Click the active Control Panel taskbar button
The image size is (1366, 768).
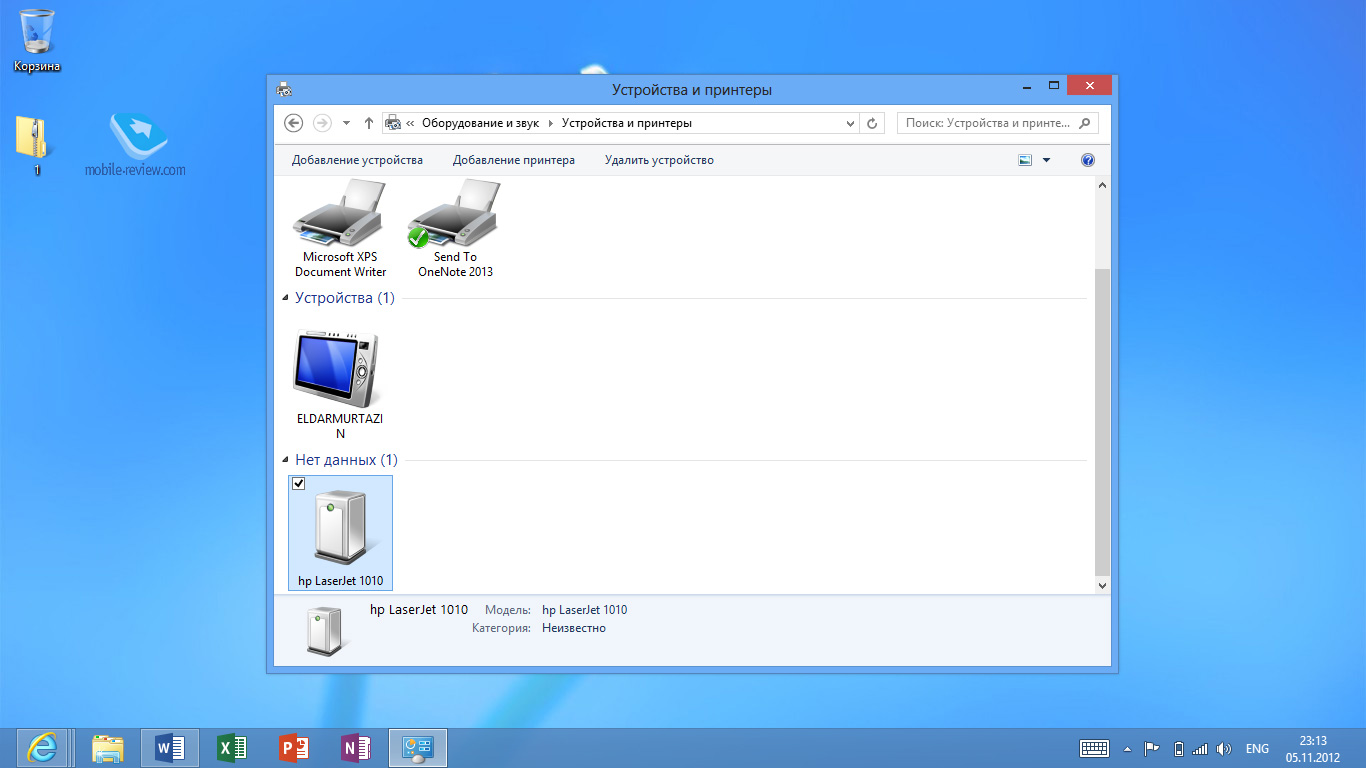pyautogui.click(x=417, y=748)
